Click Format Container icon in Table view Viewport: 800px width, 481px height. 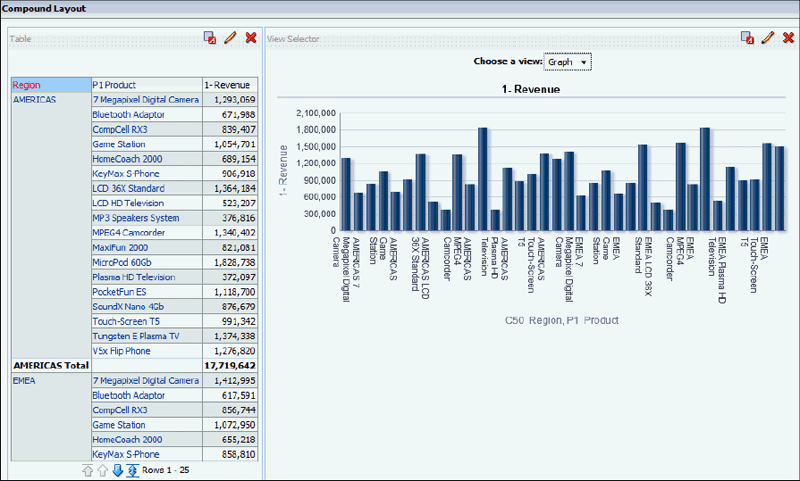coord(210,38)
